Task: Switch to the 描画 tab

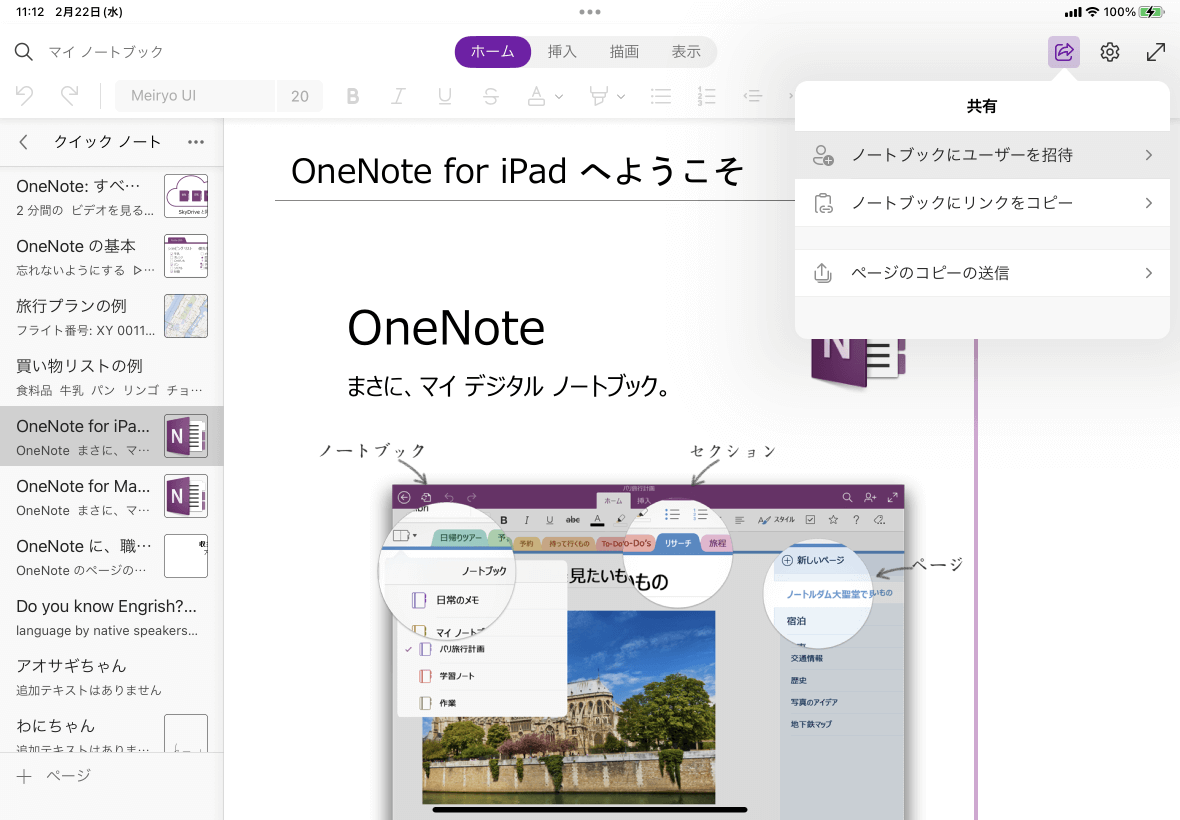Action: [x=624, y=52]
